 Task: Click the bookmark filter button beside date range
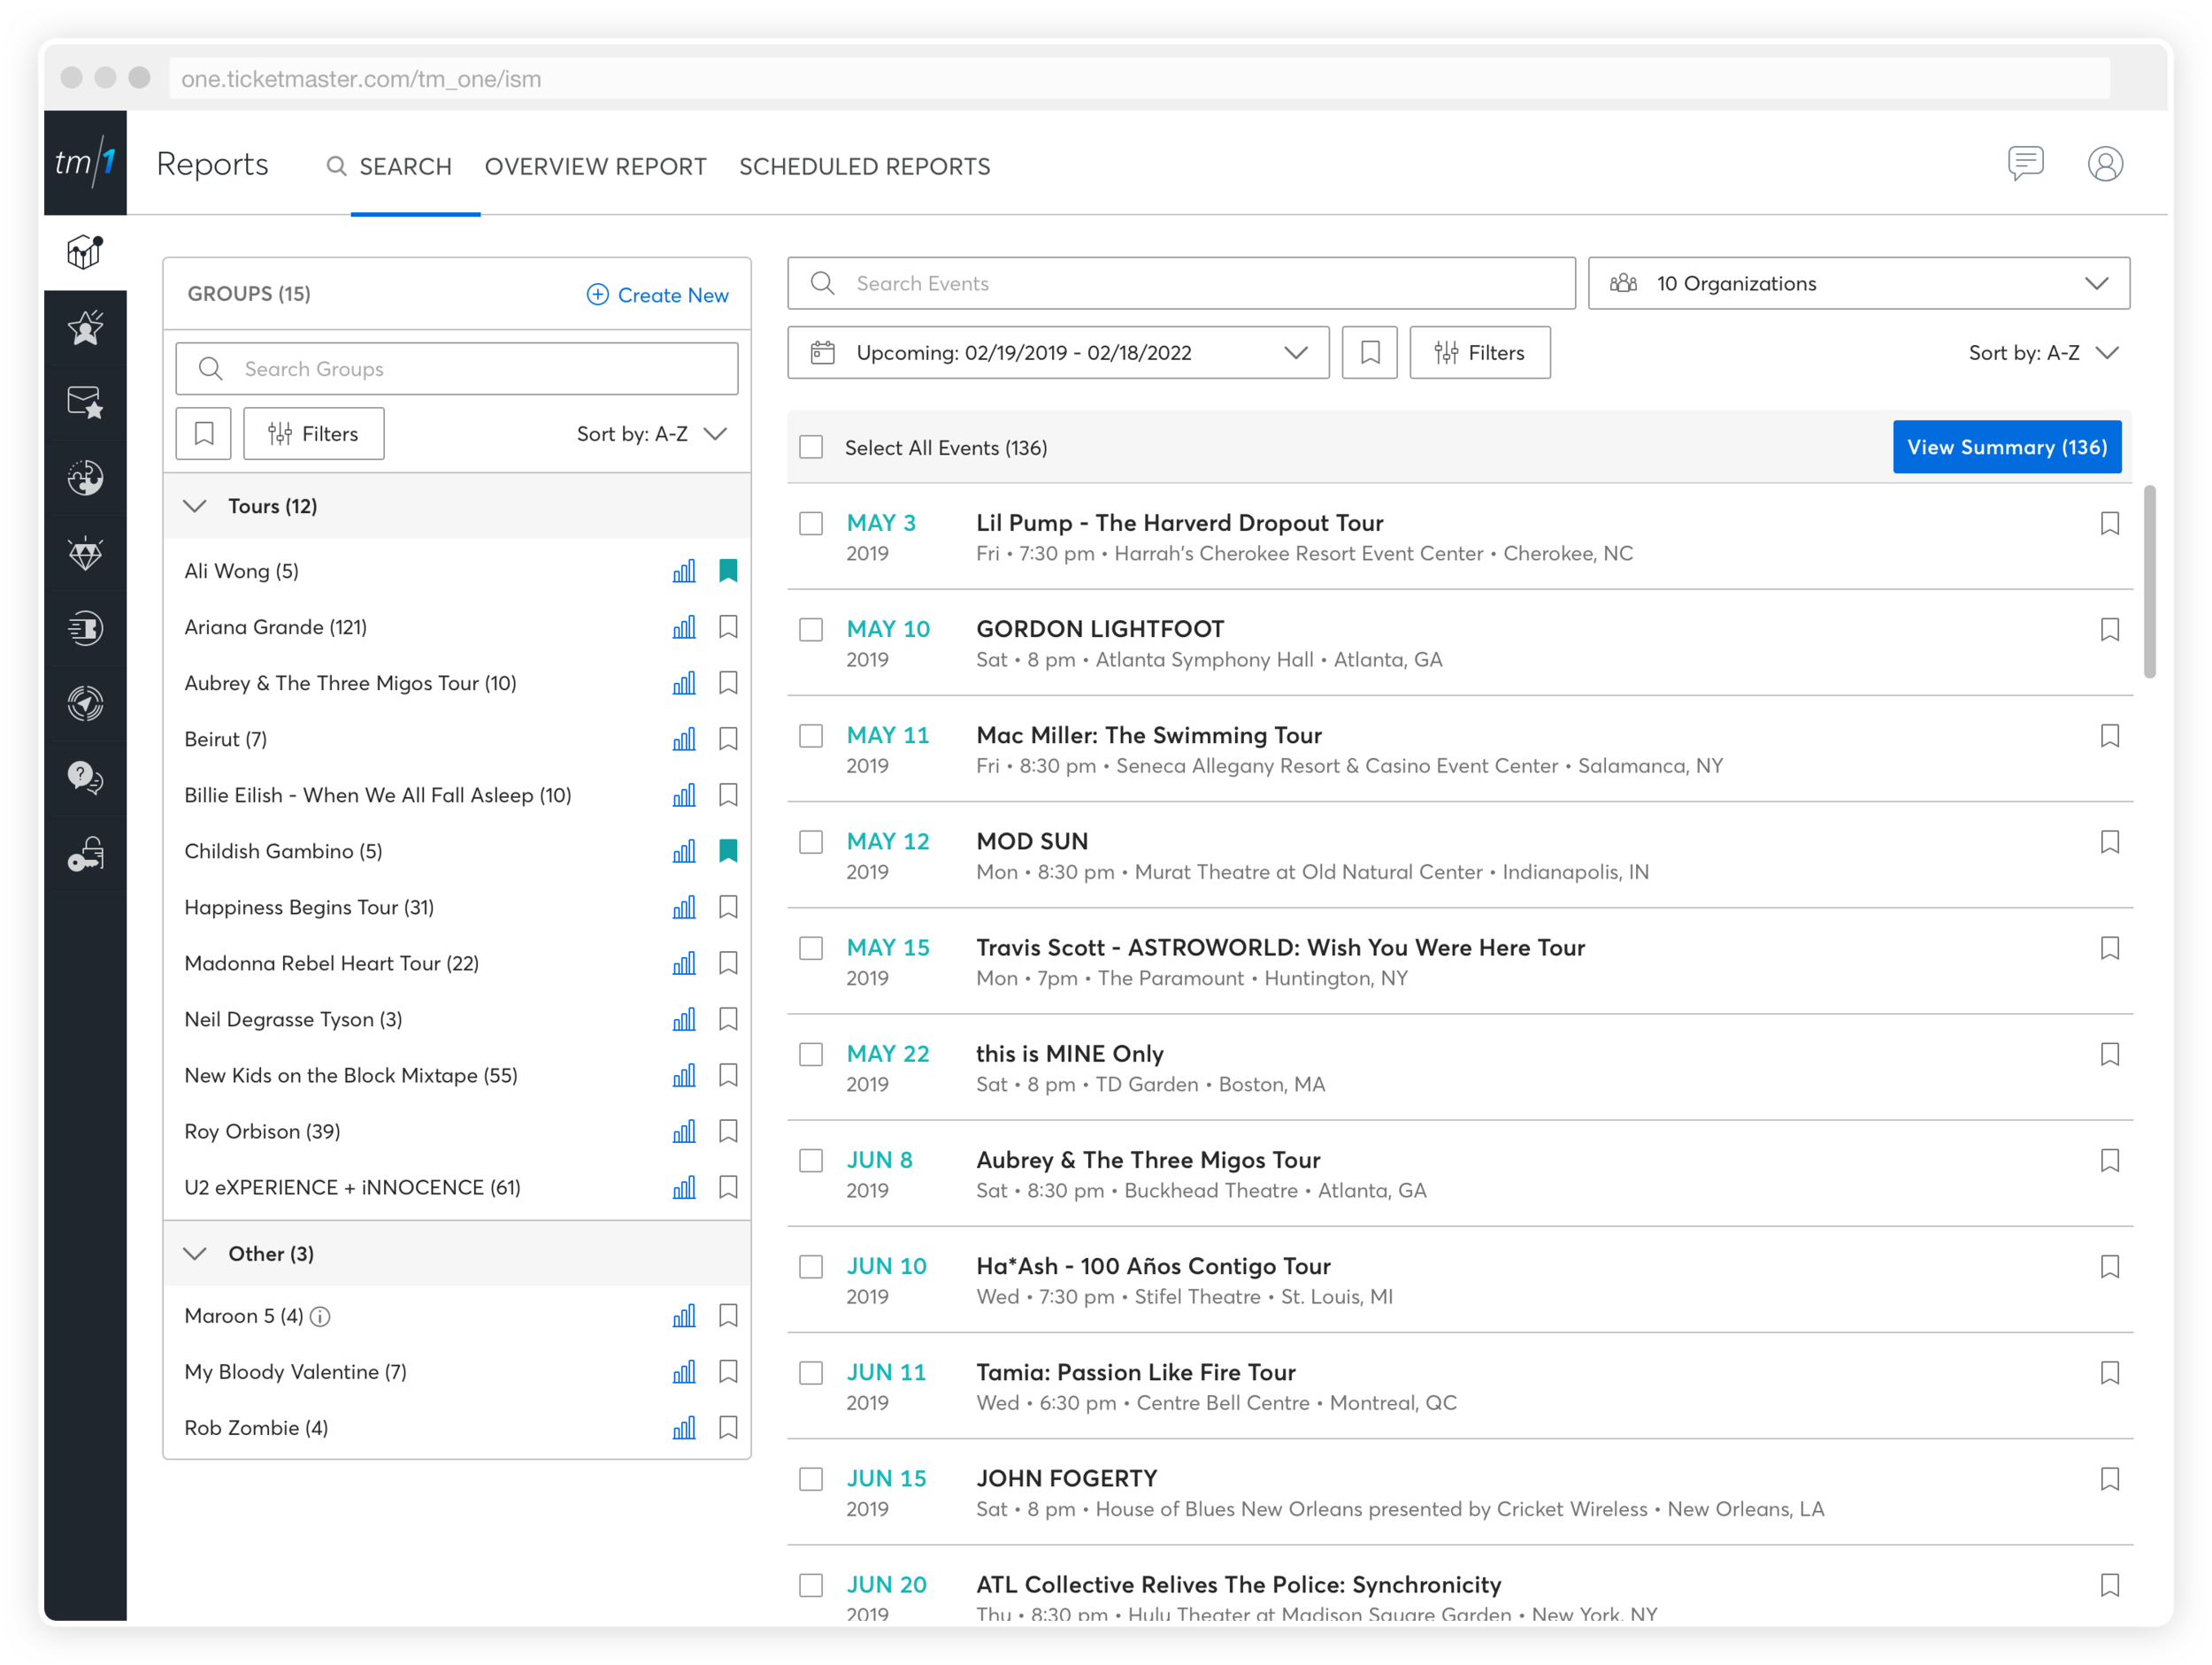[1369, 353]
